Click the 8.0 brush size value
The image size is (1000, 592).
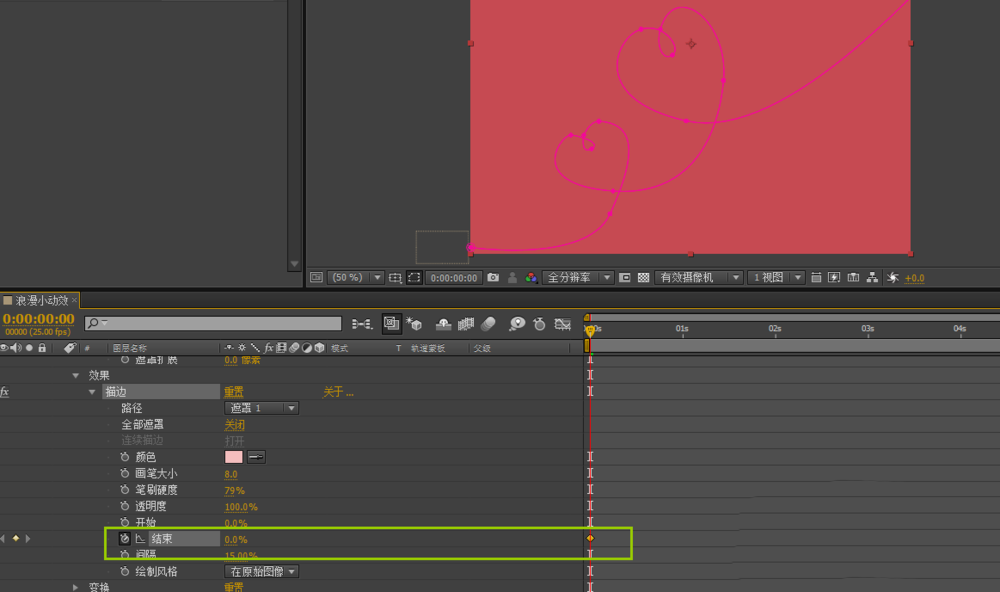click(231, 474)
